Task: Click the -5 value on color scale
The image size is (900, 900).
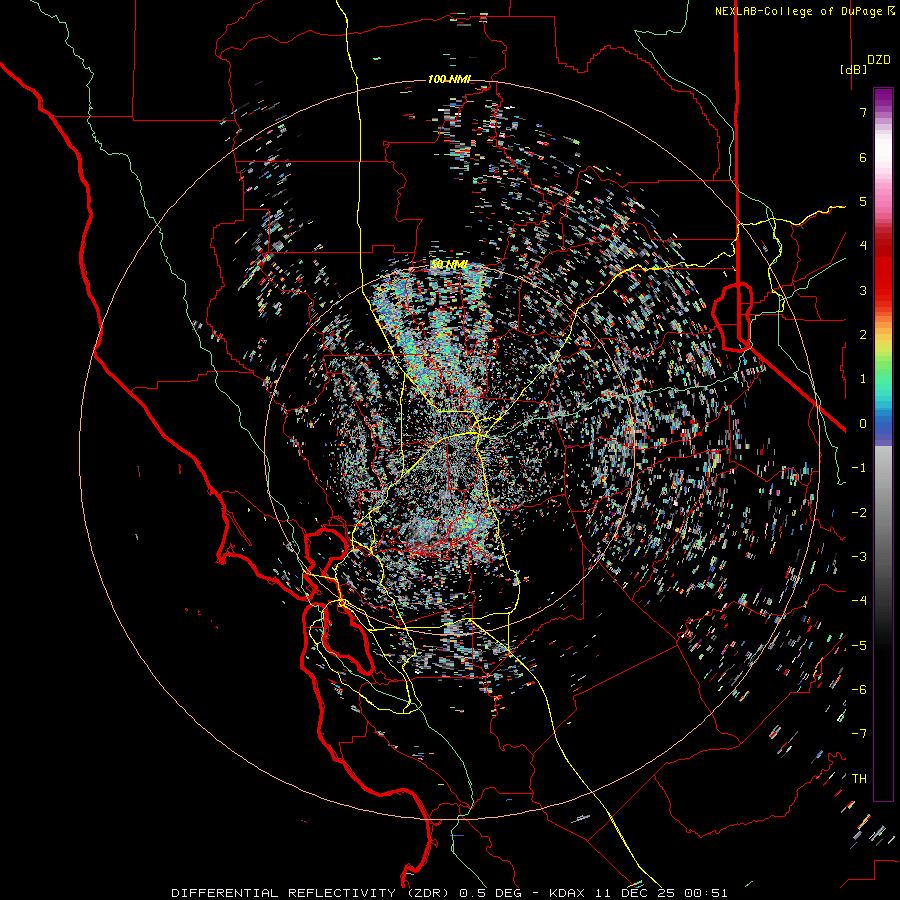Action: (859, 645)
